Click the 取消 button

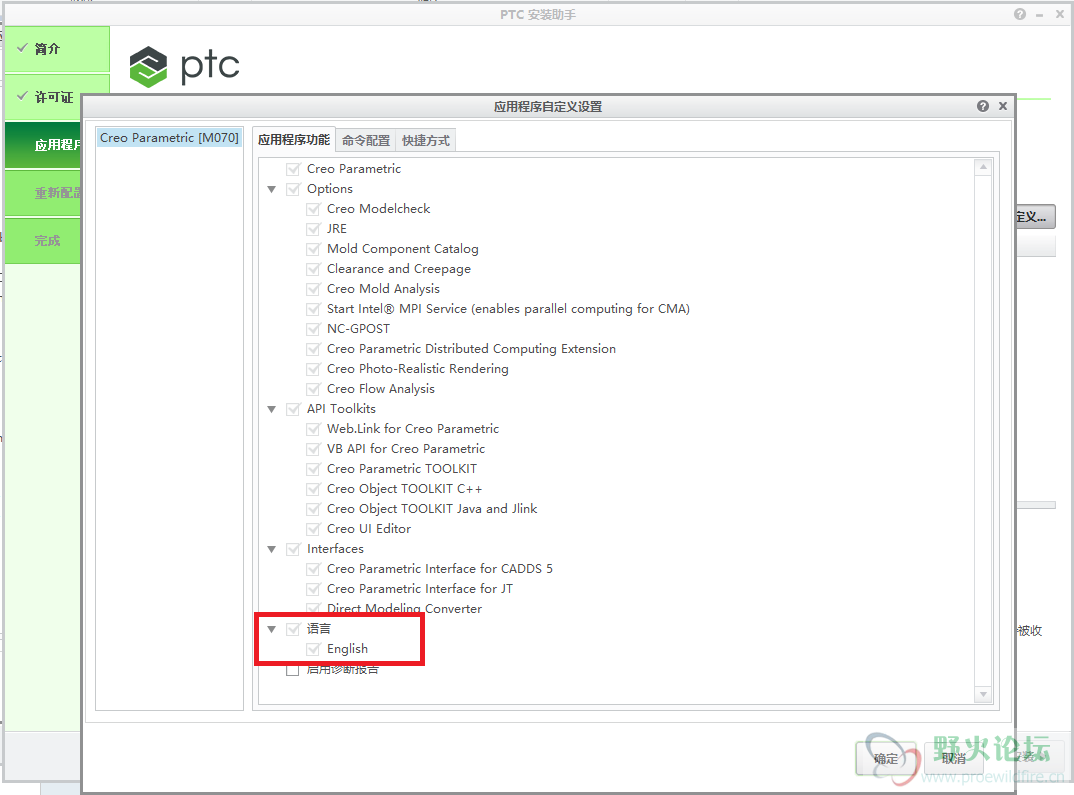[x=953, y=758]
